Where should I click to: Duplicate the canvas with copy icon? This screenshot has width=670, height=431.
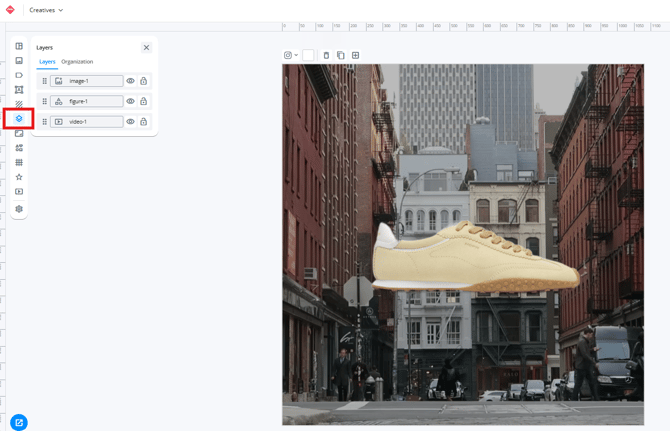coord(340,55)
